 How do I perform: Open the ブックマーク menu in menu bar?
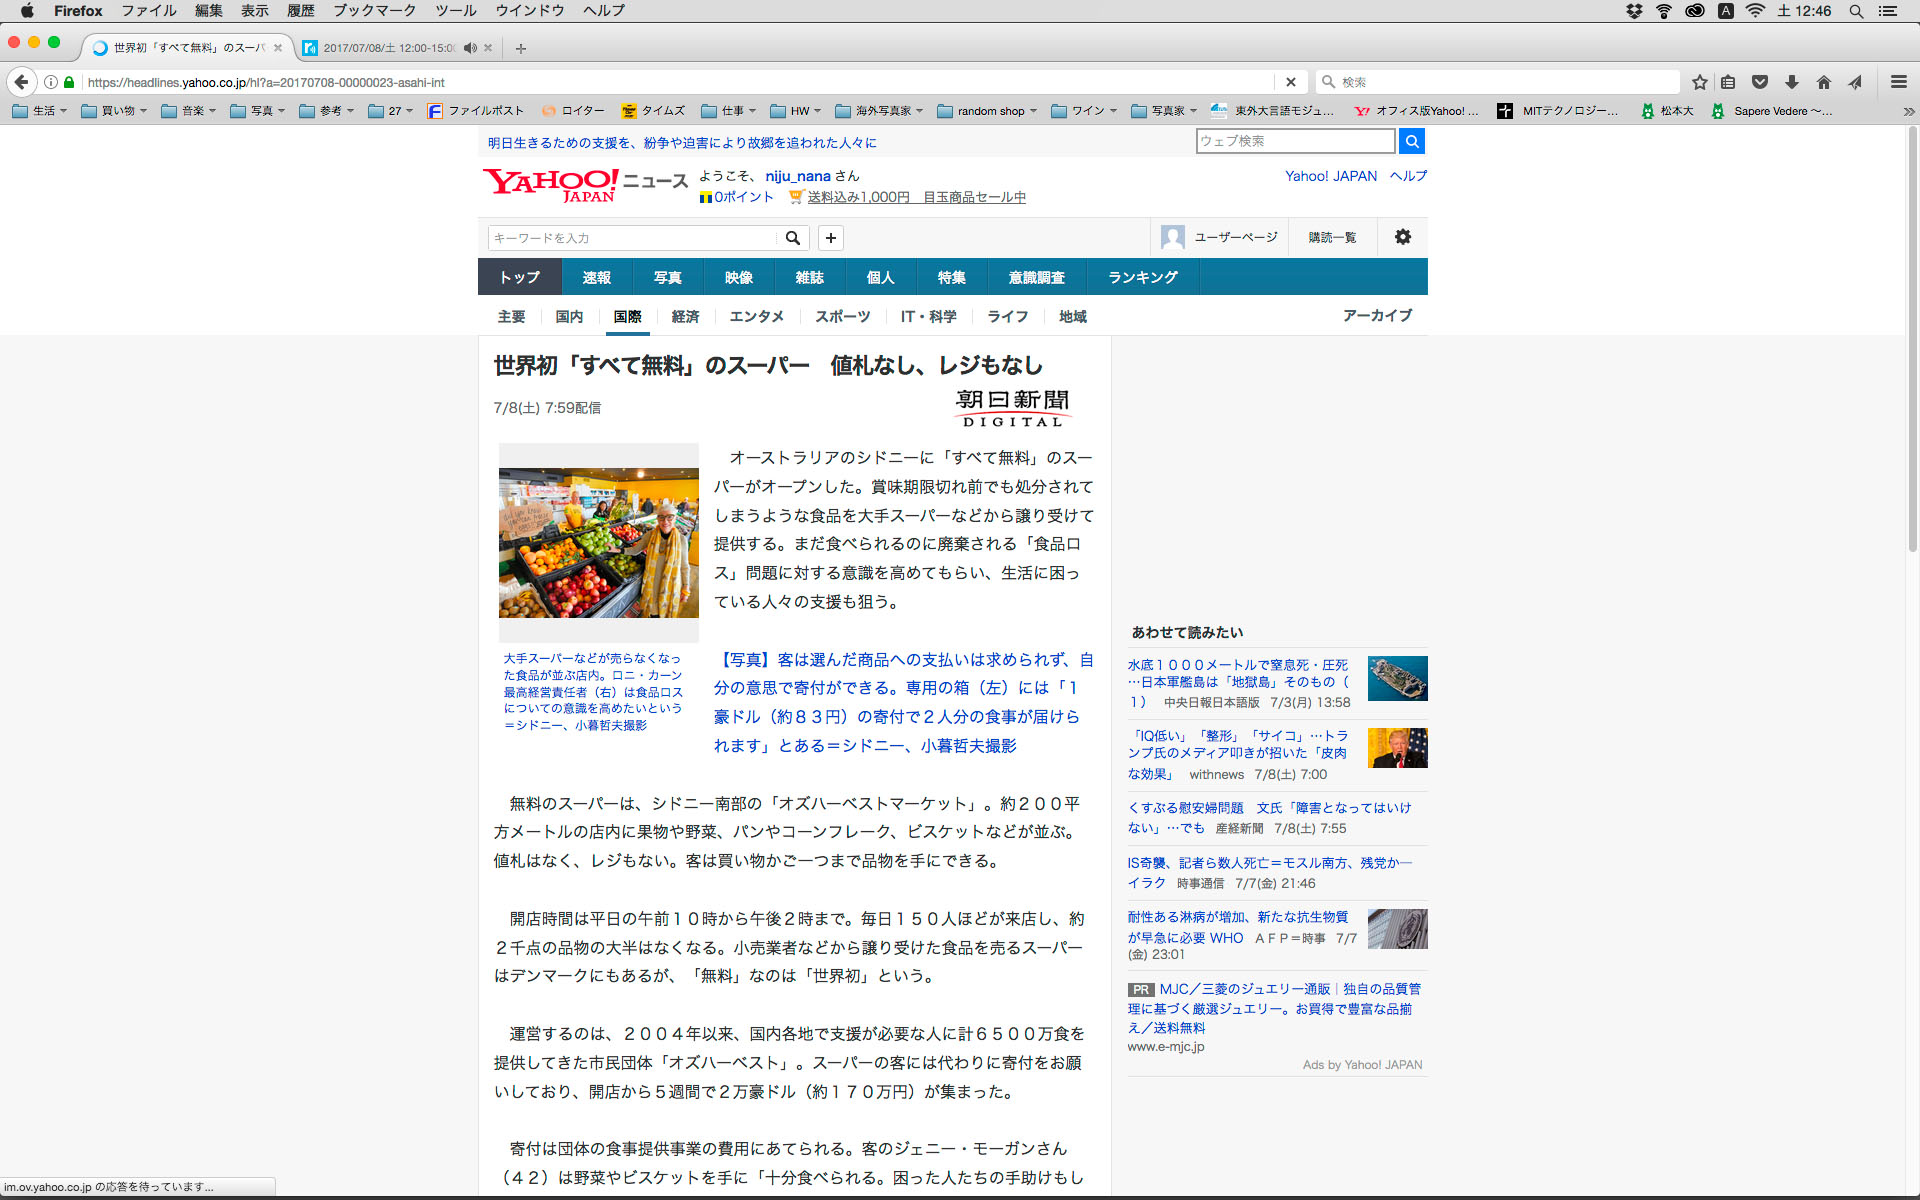point(374,11)
